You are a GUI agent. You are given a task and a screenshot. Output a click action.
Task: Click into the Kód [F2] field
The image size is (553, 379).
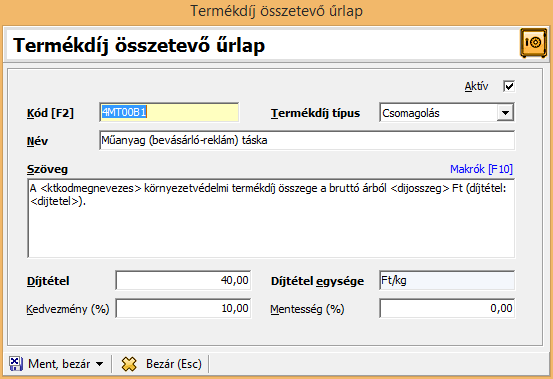click(169, 112)
